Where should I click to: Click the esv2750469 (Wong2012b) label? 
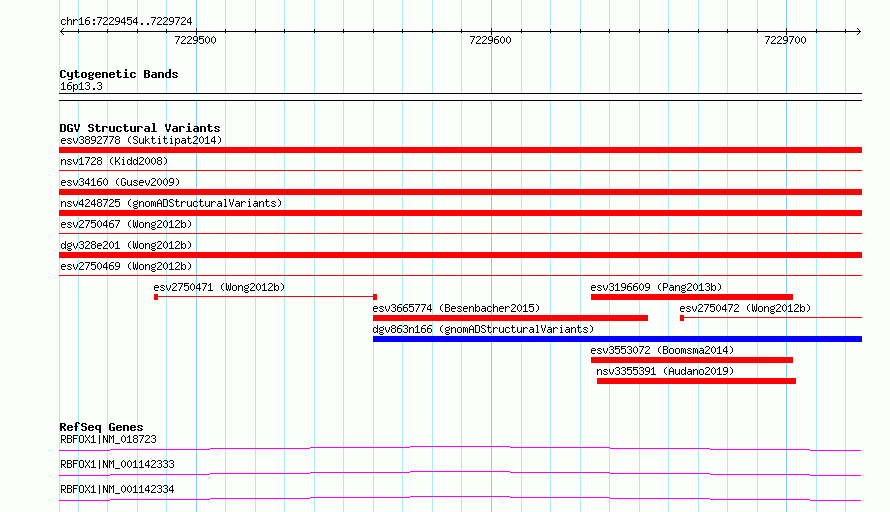[x=126, y=266]
